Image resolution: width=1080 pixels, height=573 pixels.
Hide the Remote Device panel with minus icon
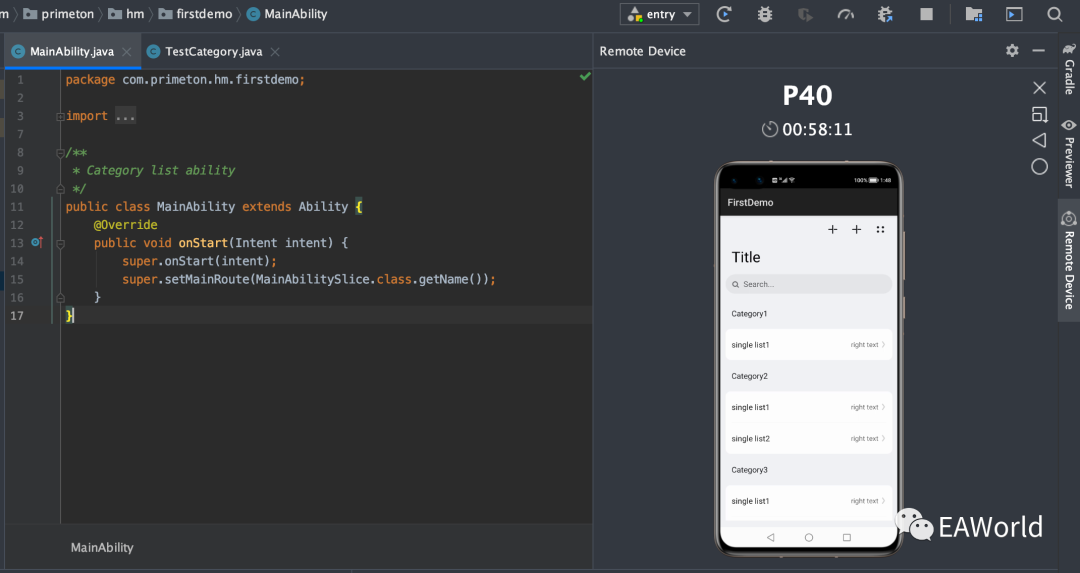[x=1039, y=50]
